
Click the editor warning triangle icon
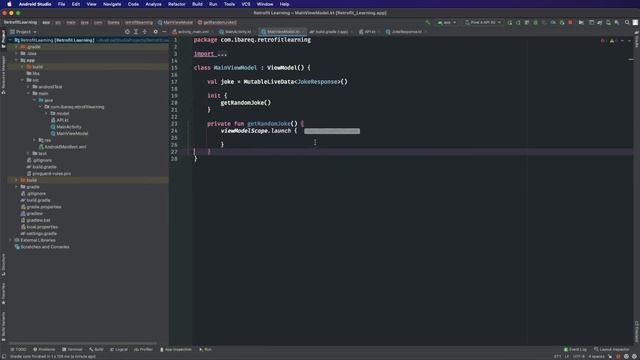click(x=612, y=41)
